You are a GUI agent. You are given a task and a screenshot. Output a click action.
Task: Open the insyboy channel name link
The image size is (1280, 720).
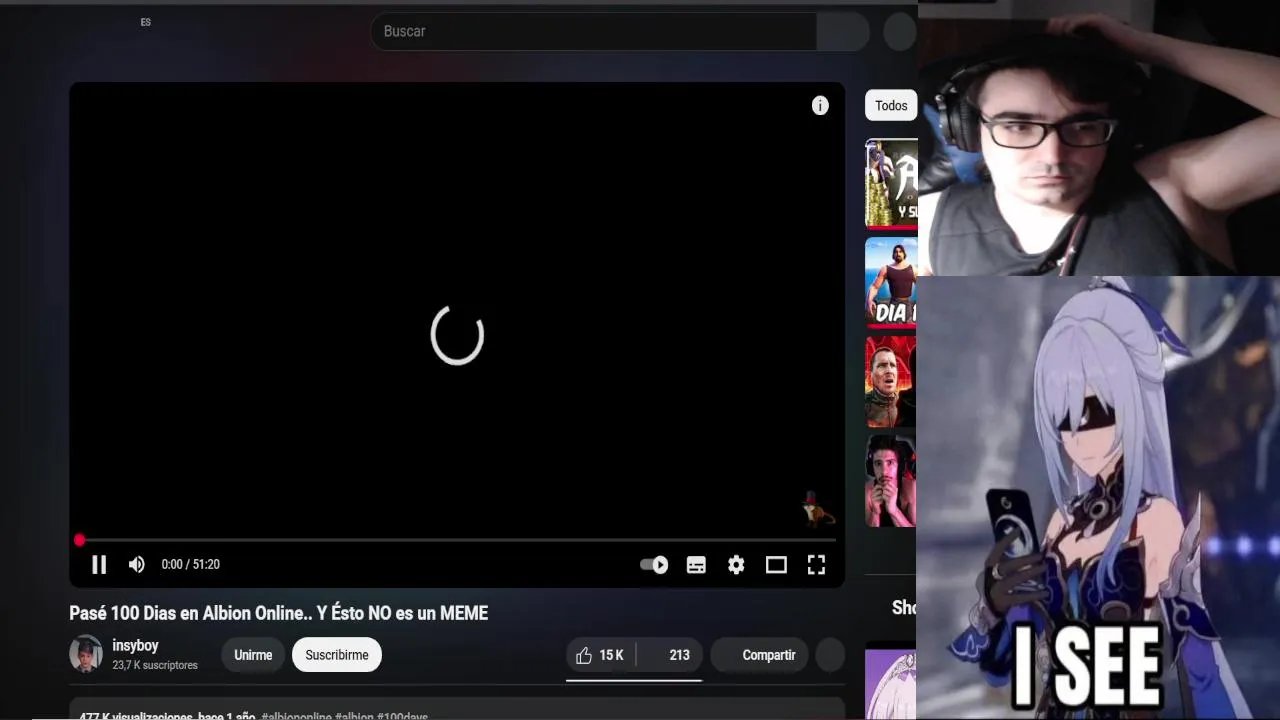(135, 646)
